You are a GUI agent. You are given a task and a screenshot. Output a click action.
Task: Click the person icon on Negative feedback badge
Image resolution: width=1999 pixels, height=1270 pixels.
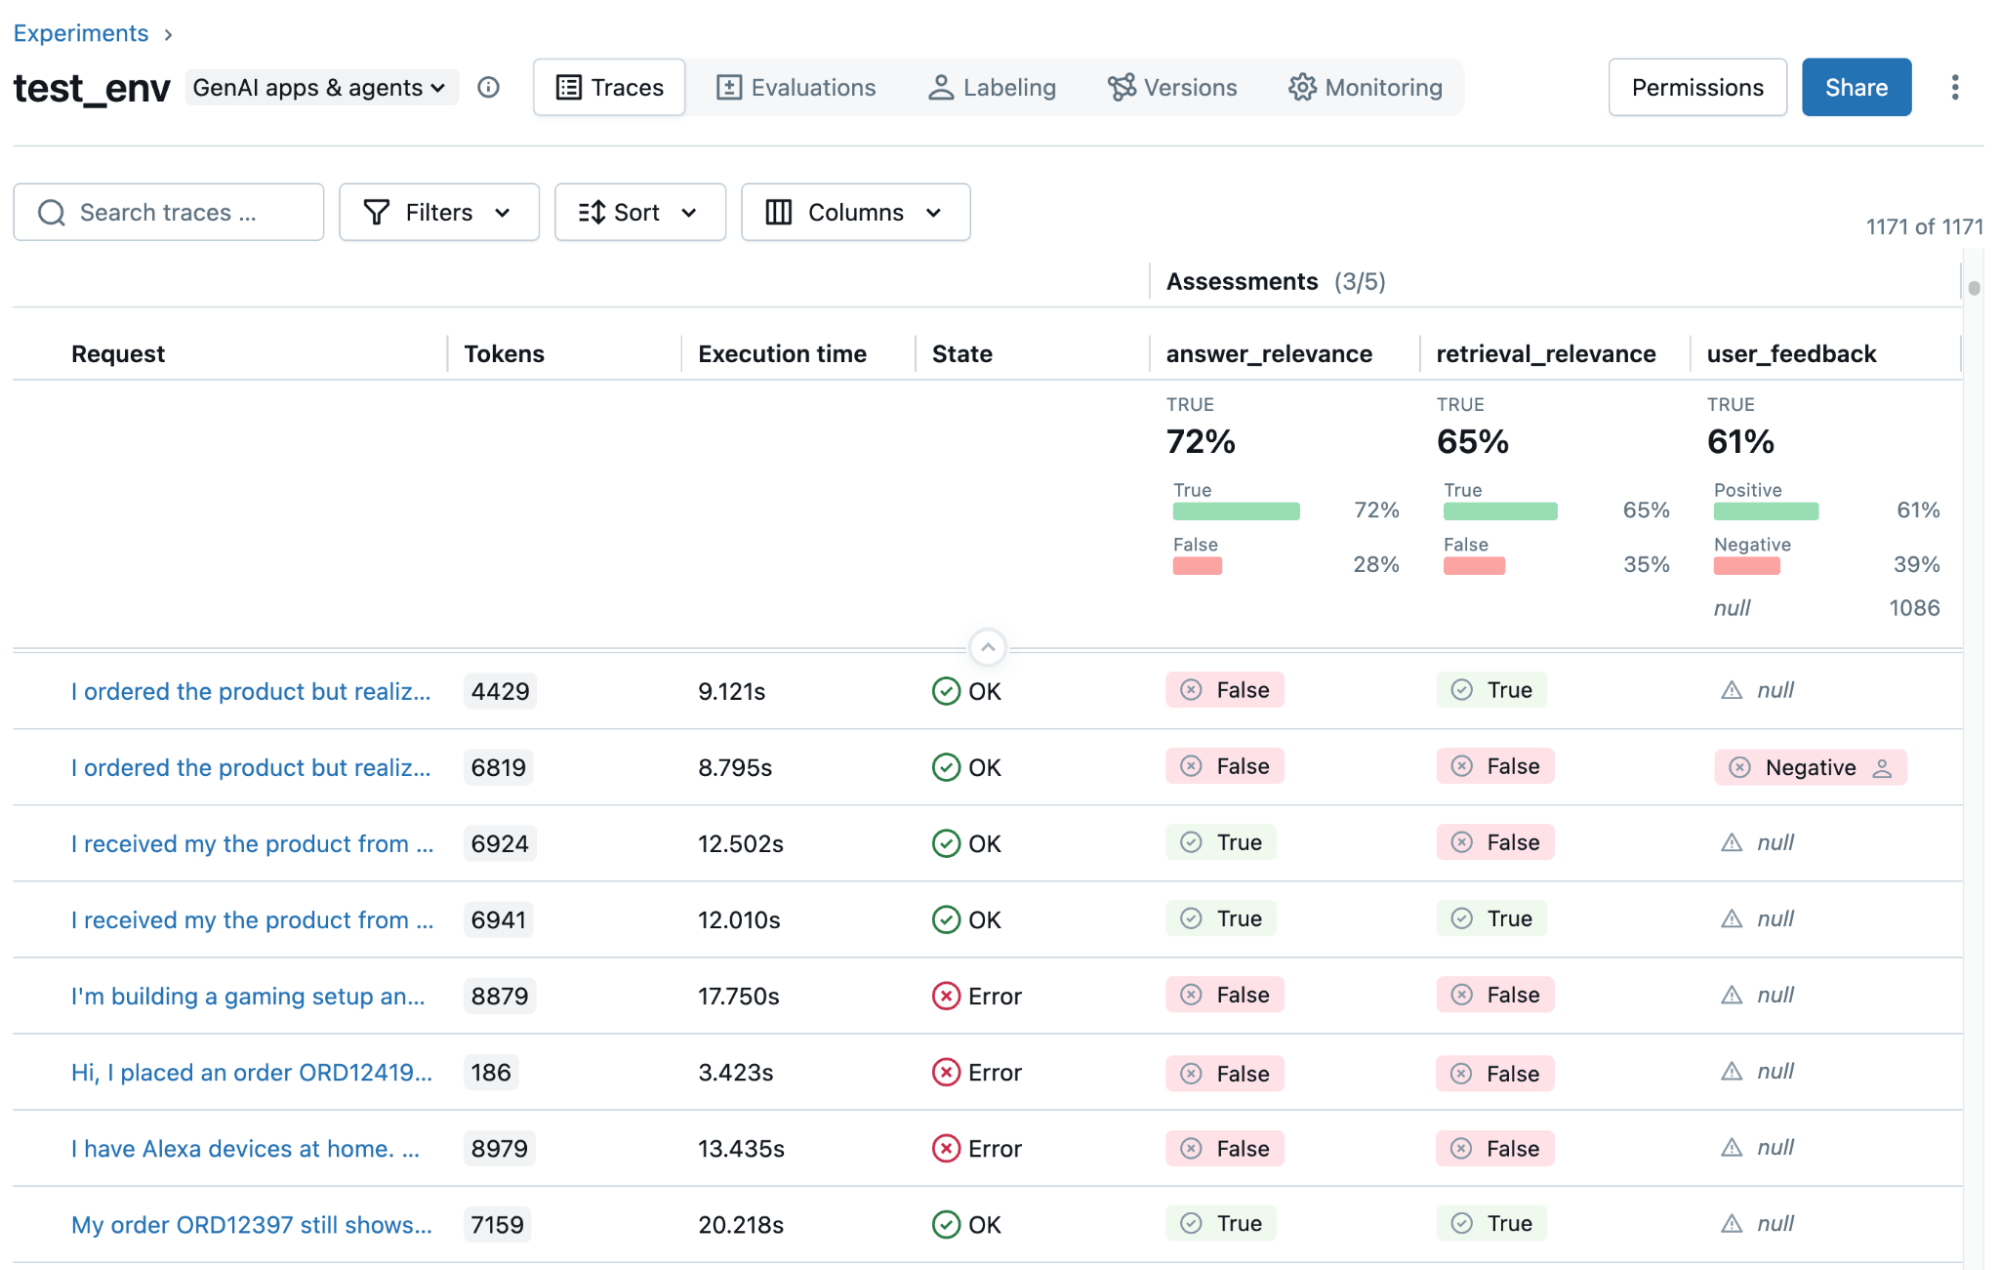[x=1882, y=768]
